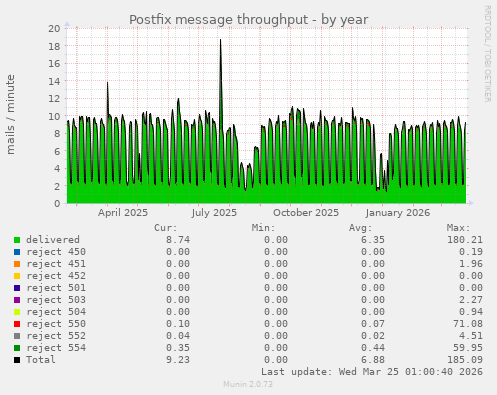This screenshot has height=395, width=497.
Task: Click the 'April 2025' x-axis label
Action: pyautogui.click(x=123, y=213)
